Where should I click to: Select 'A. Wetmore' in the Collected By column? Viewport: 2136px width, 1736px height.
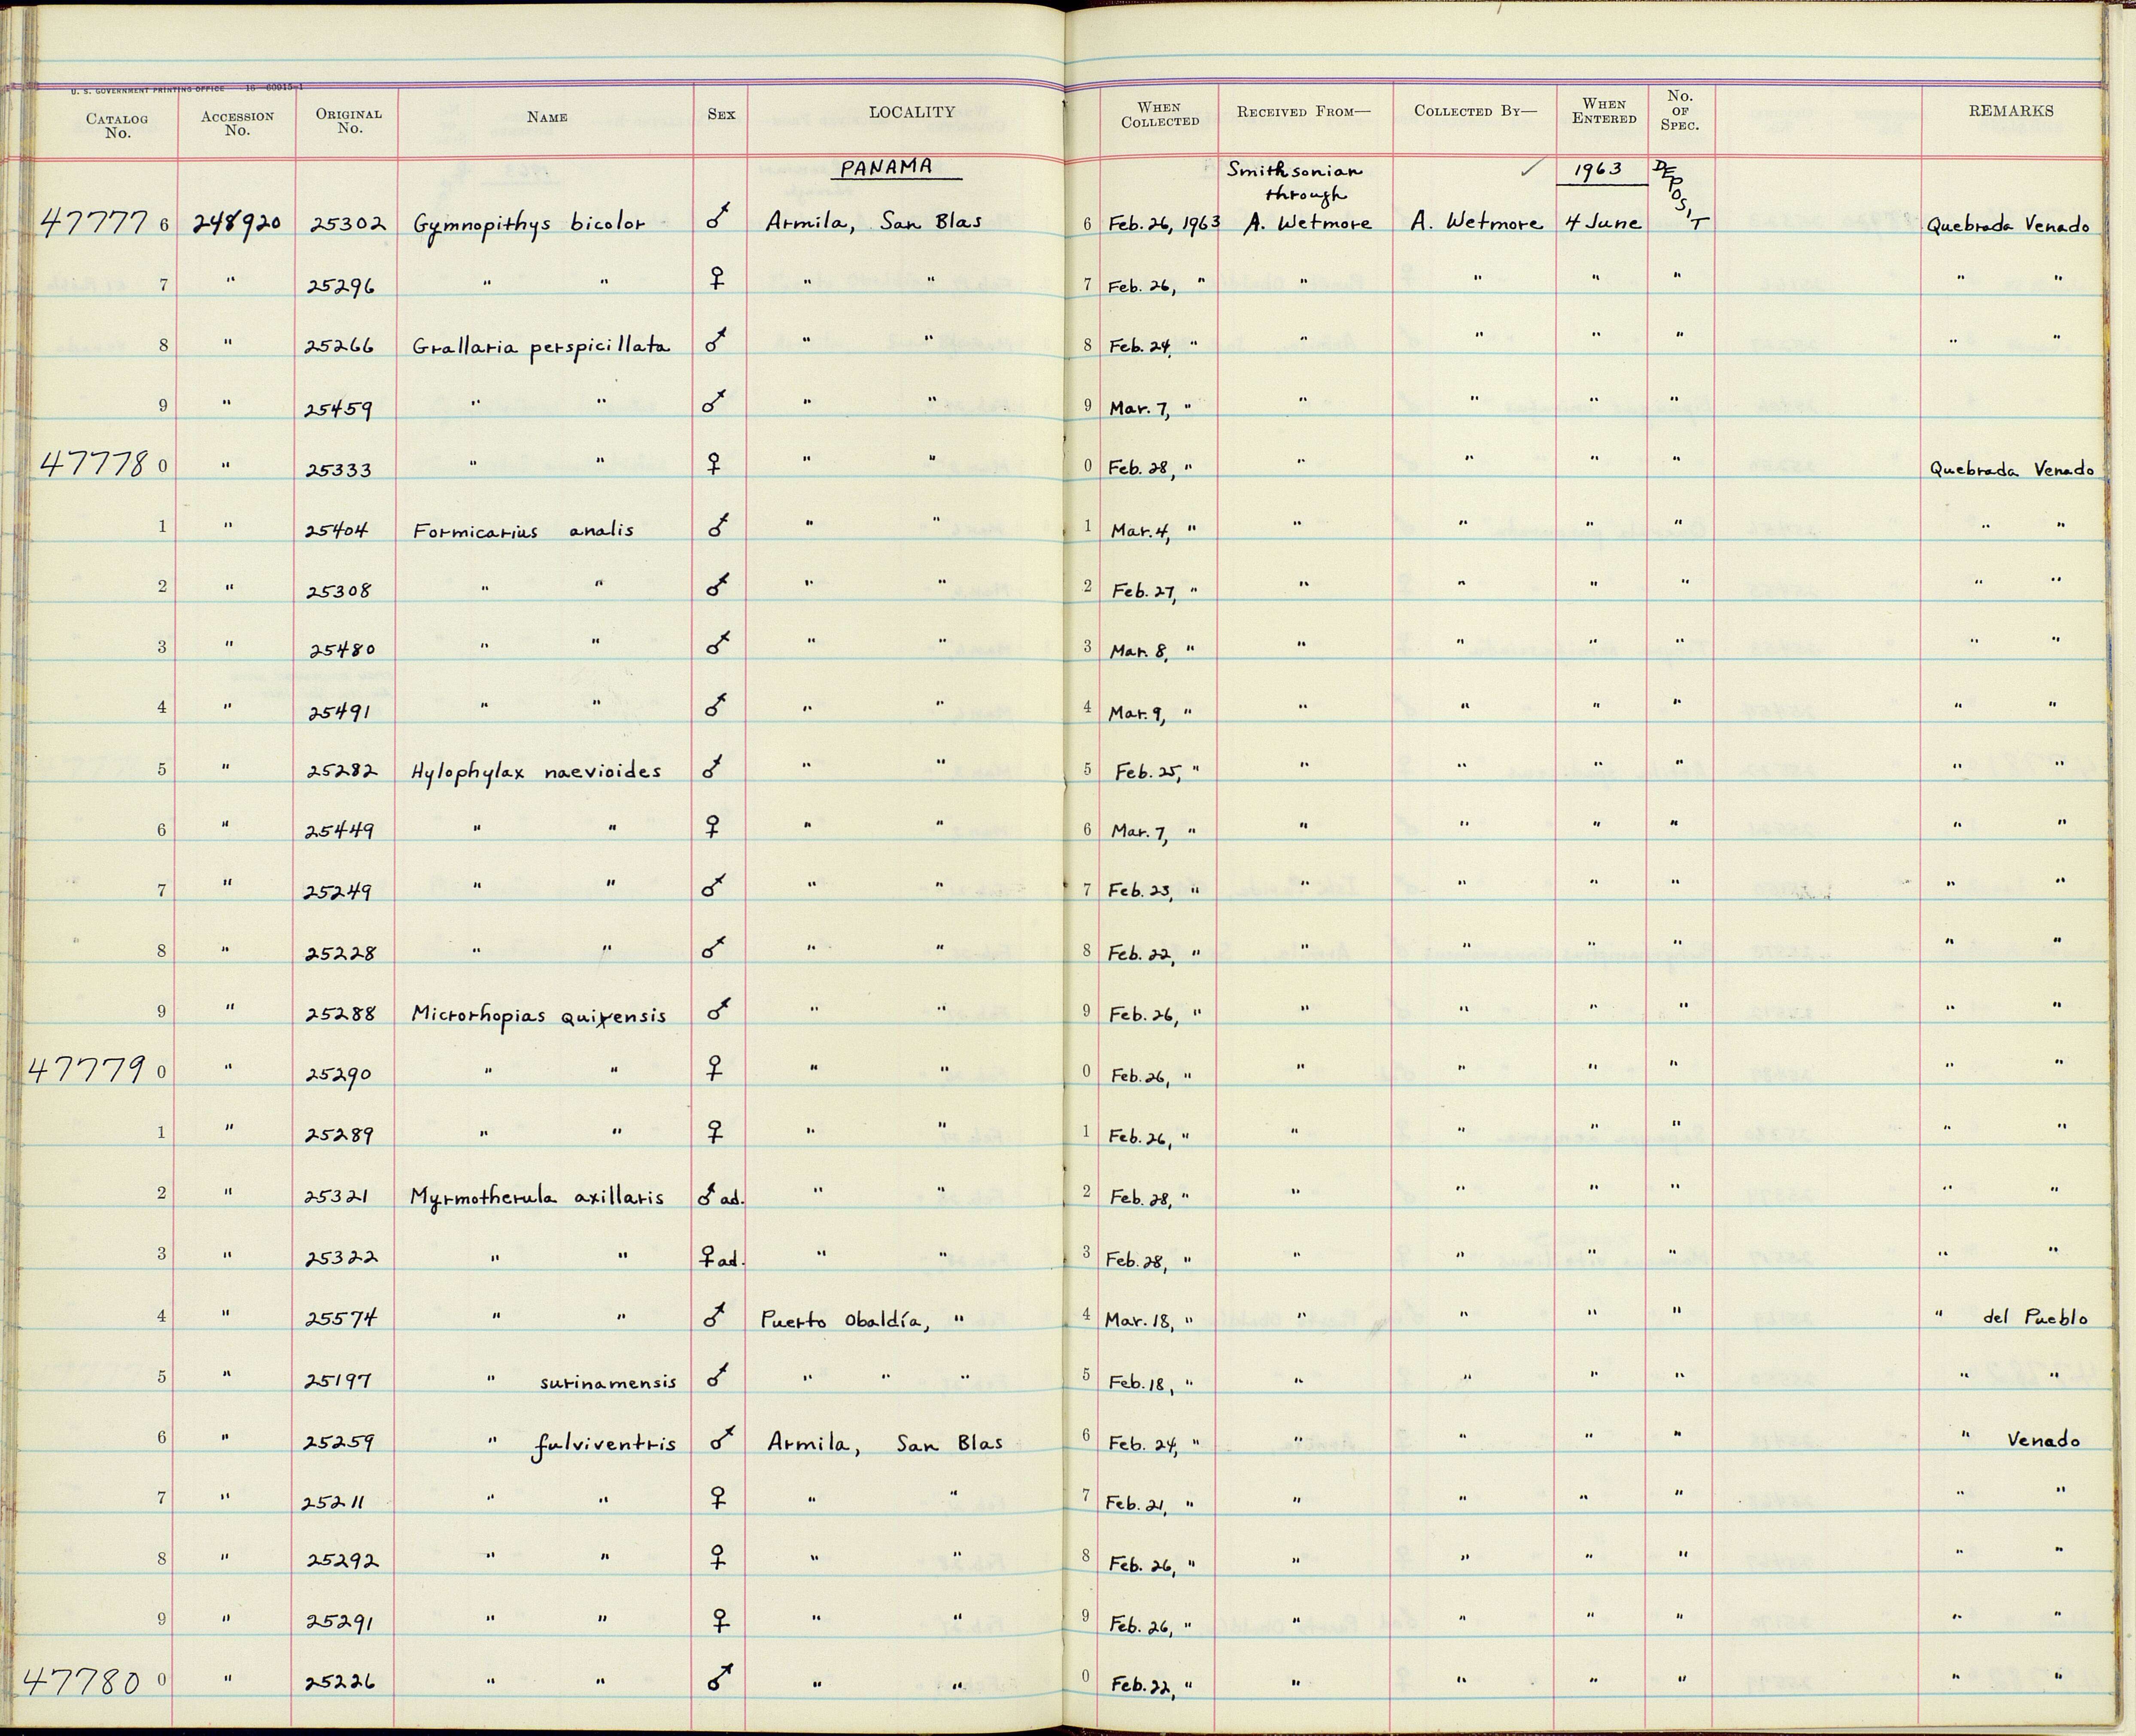tap(1476, 223)
